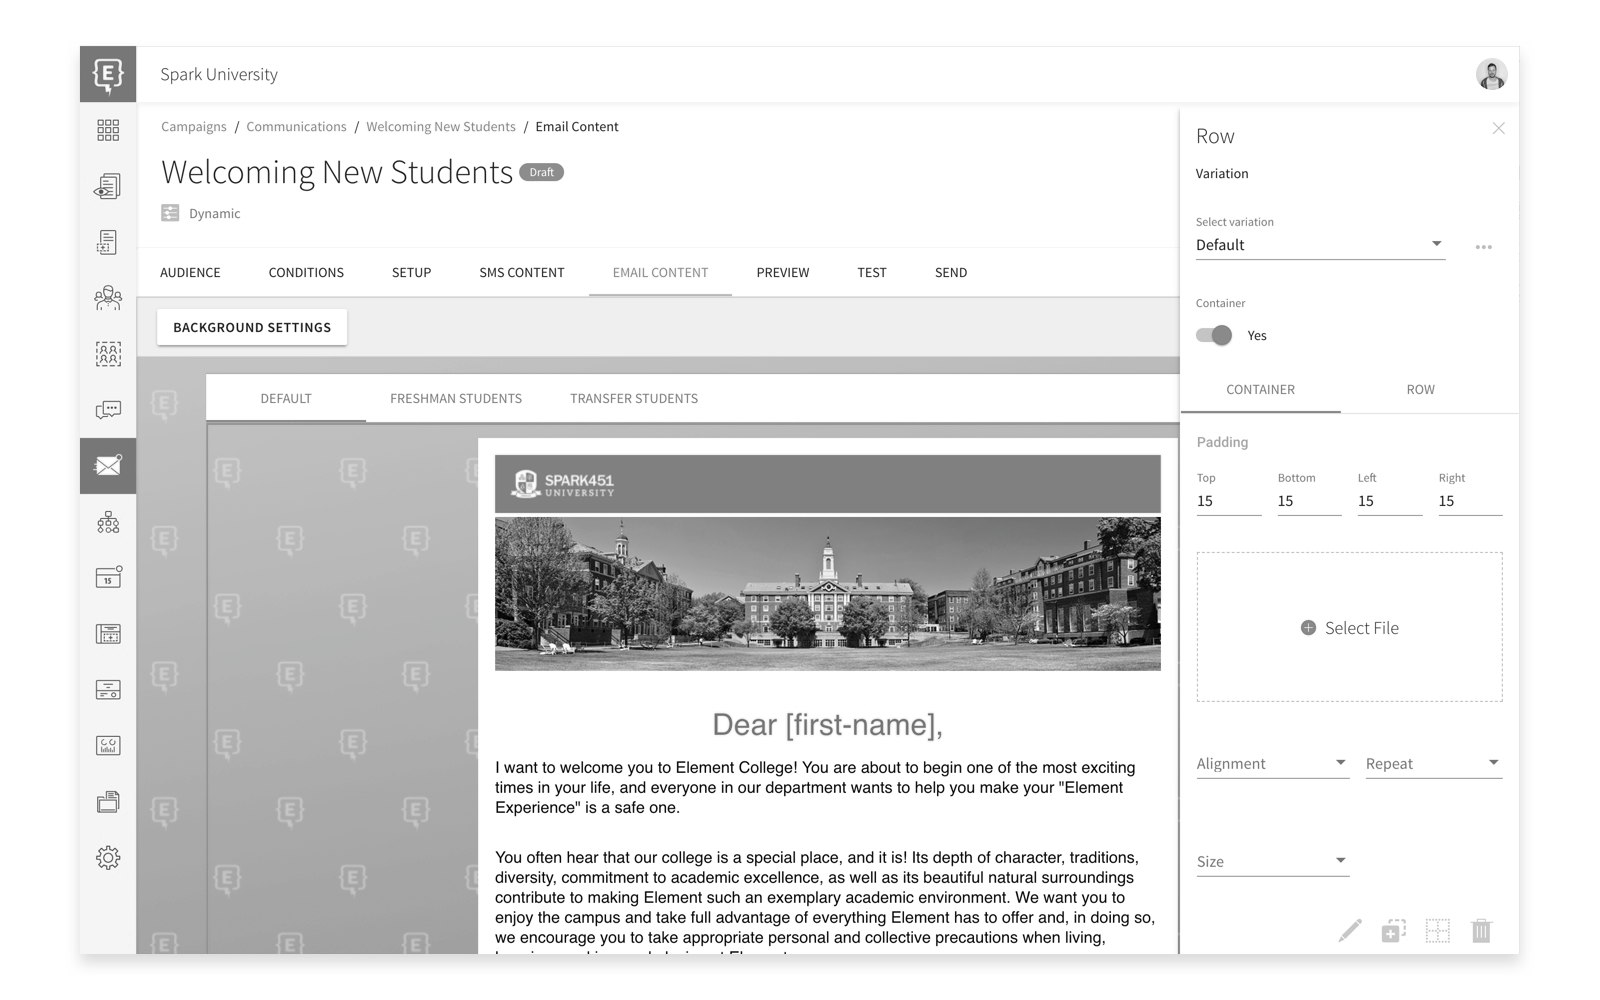Open the people group icon in the sidebar
Image resolution: width=1600 pixels, height=1000 pixels.
[108, 298]
